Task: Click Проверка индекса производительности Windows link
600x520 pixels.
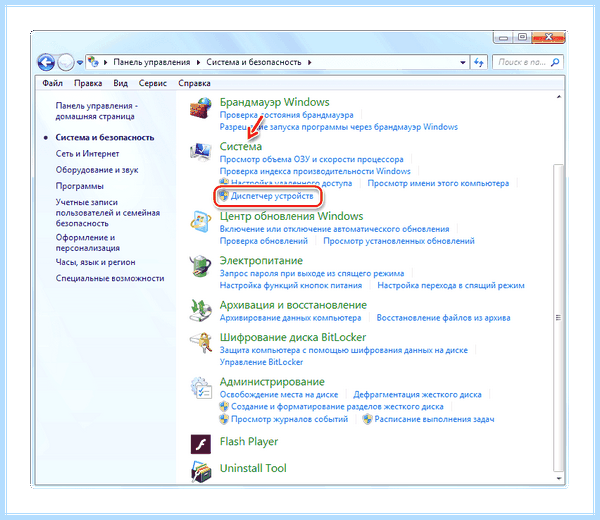Action: (315, 171)
